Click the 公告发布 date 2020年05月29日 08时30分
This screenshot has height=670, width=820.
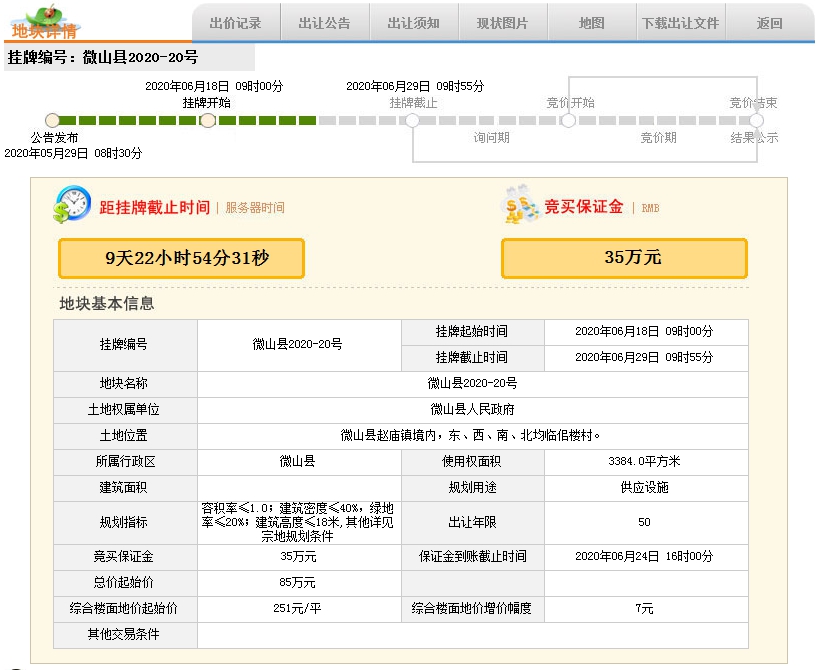[73, 153]
